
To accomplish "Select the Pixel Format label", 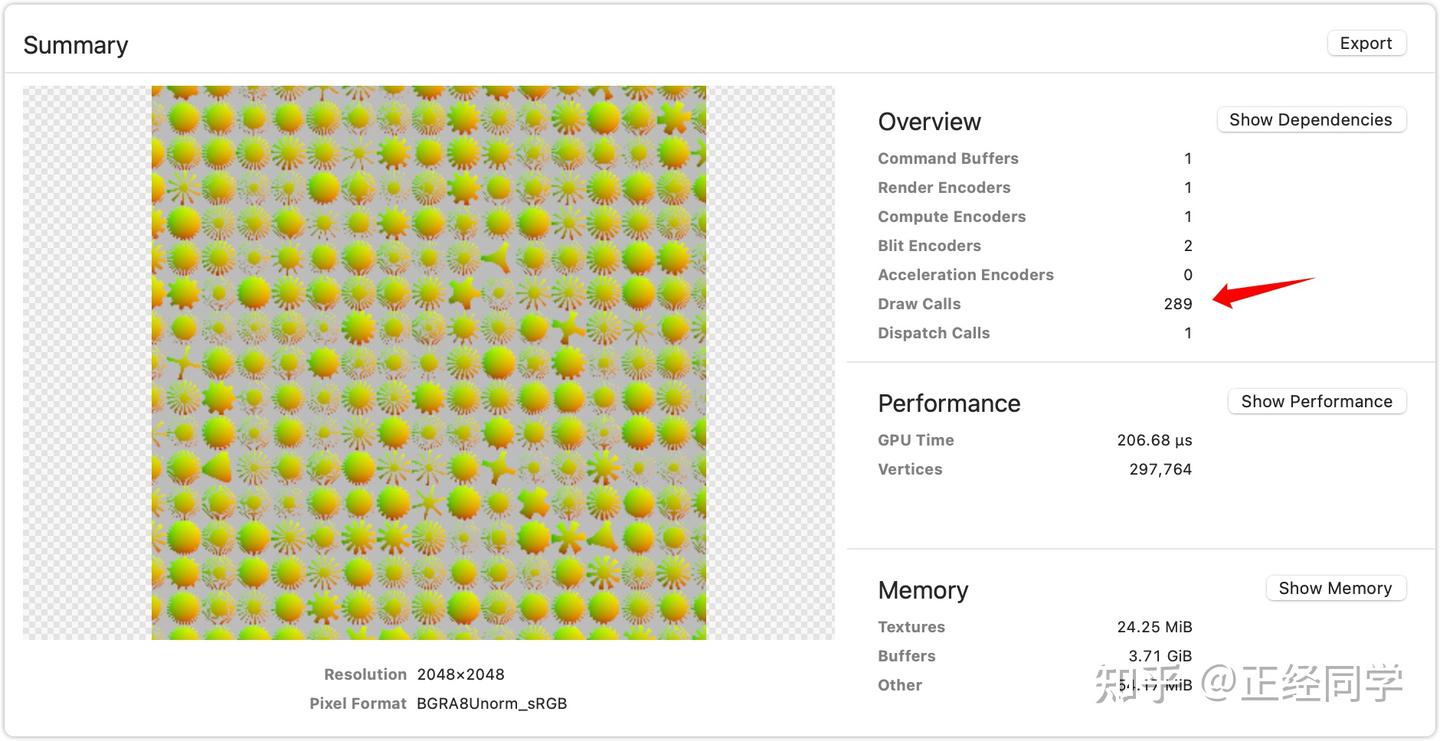I will (x=358, y=703).
